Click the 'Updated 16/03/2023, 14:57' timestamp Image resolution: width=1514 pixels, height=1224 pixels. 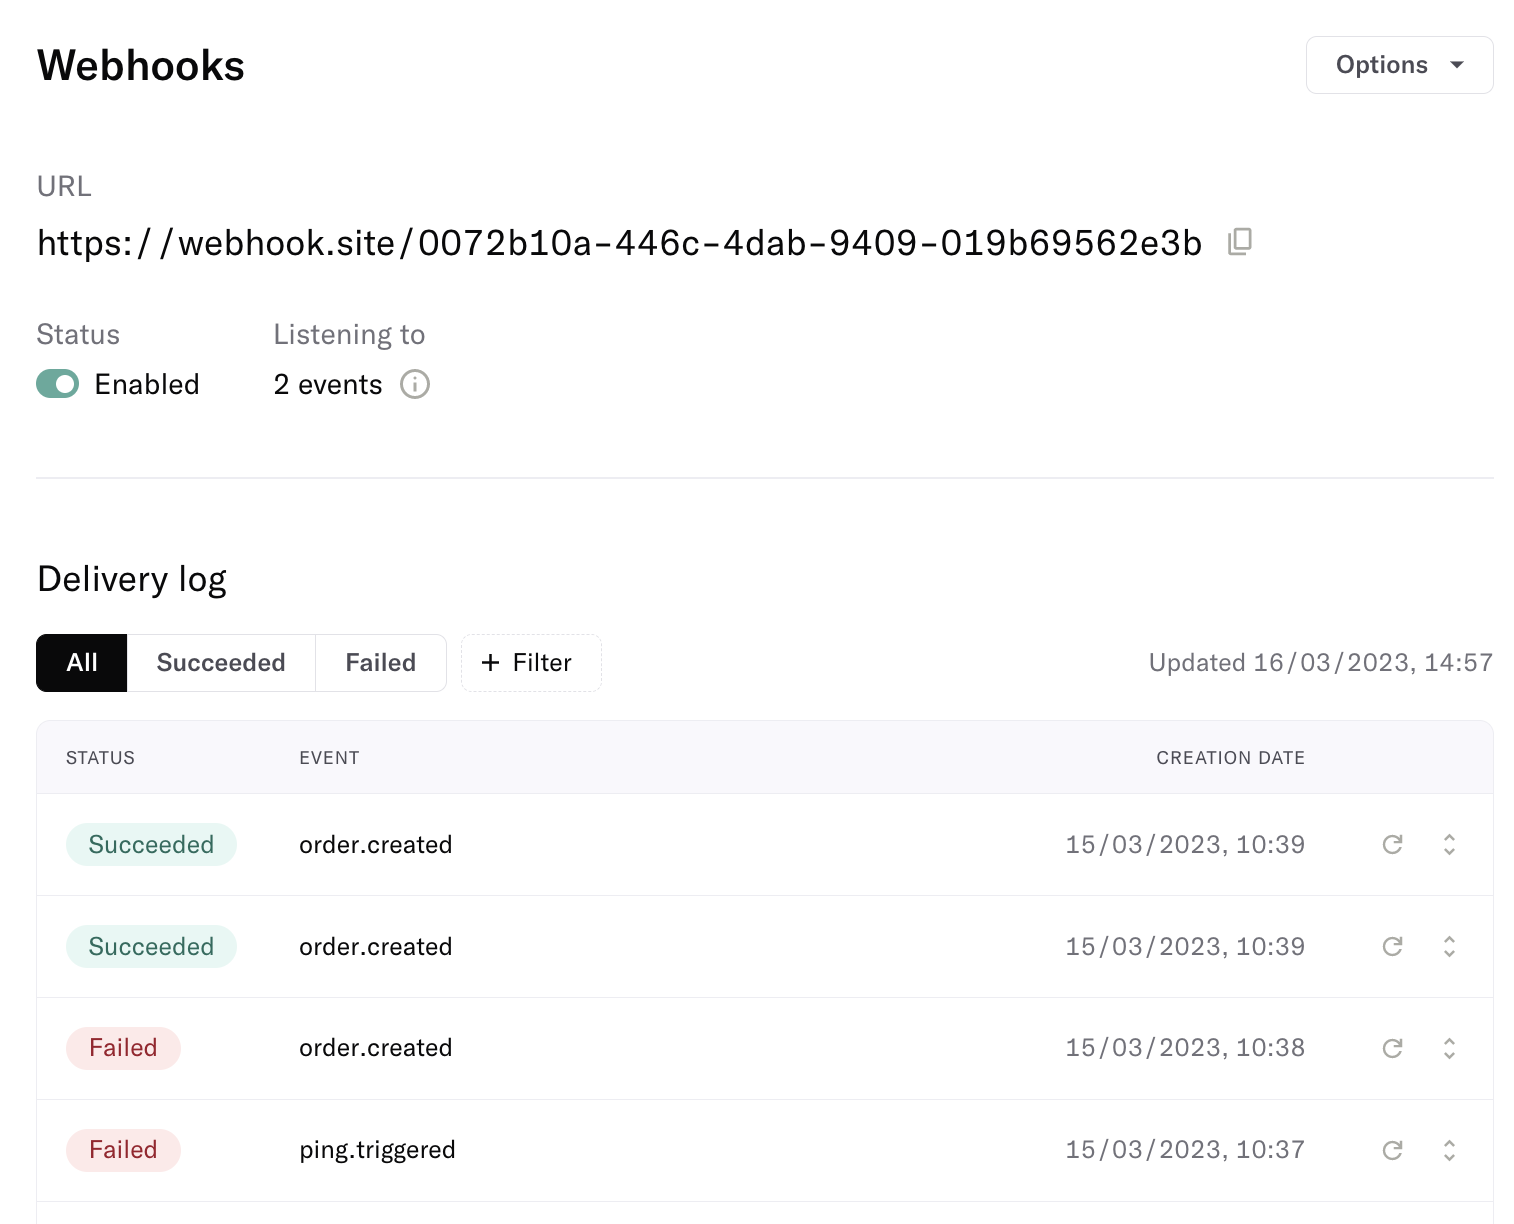(1320, 663)
